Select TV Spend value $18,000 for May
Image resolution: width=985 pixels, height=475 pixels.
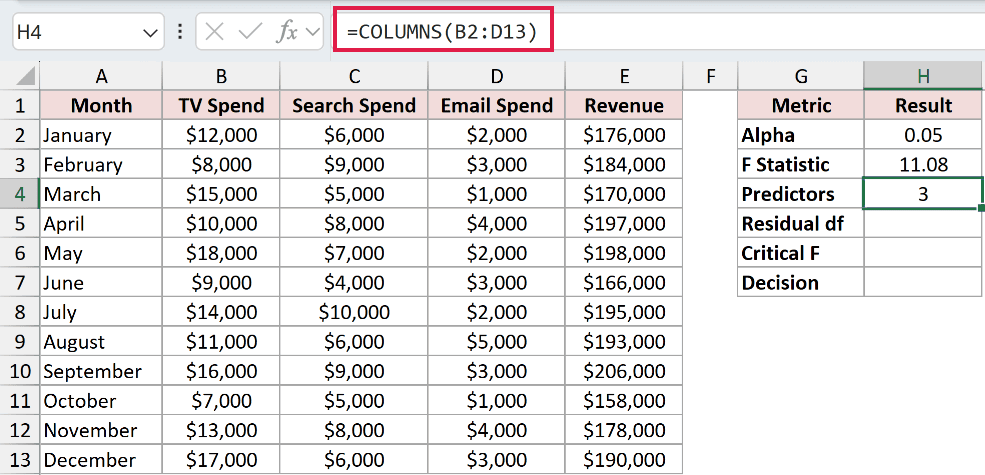221,253
